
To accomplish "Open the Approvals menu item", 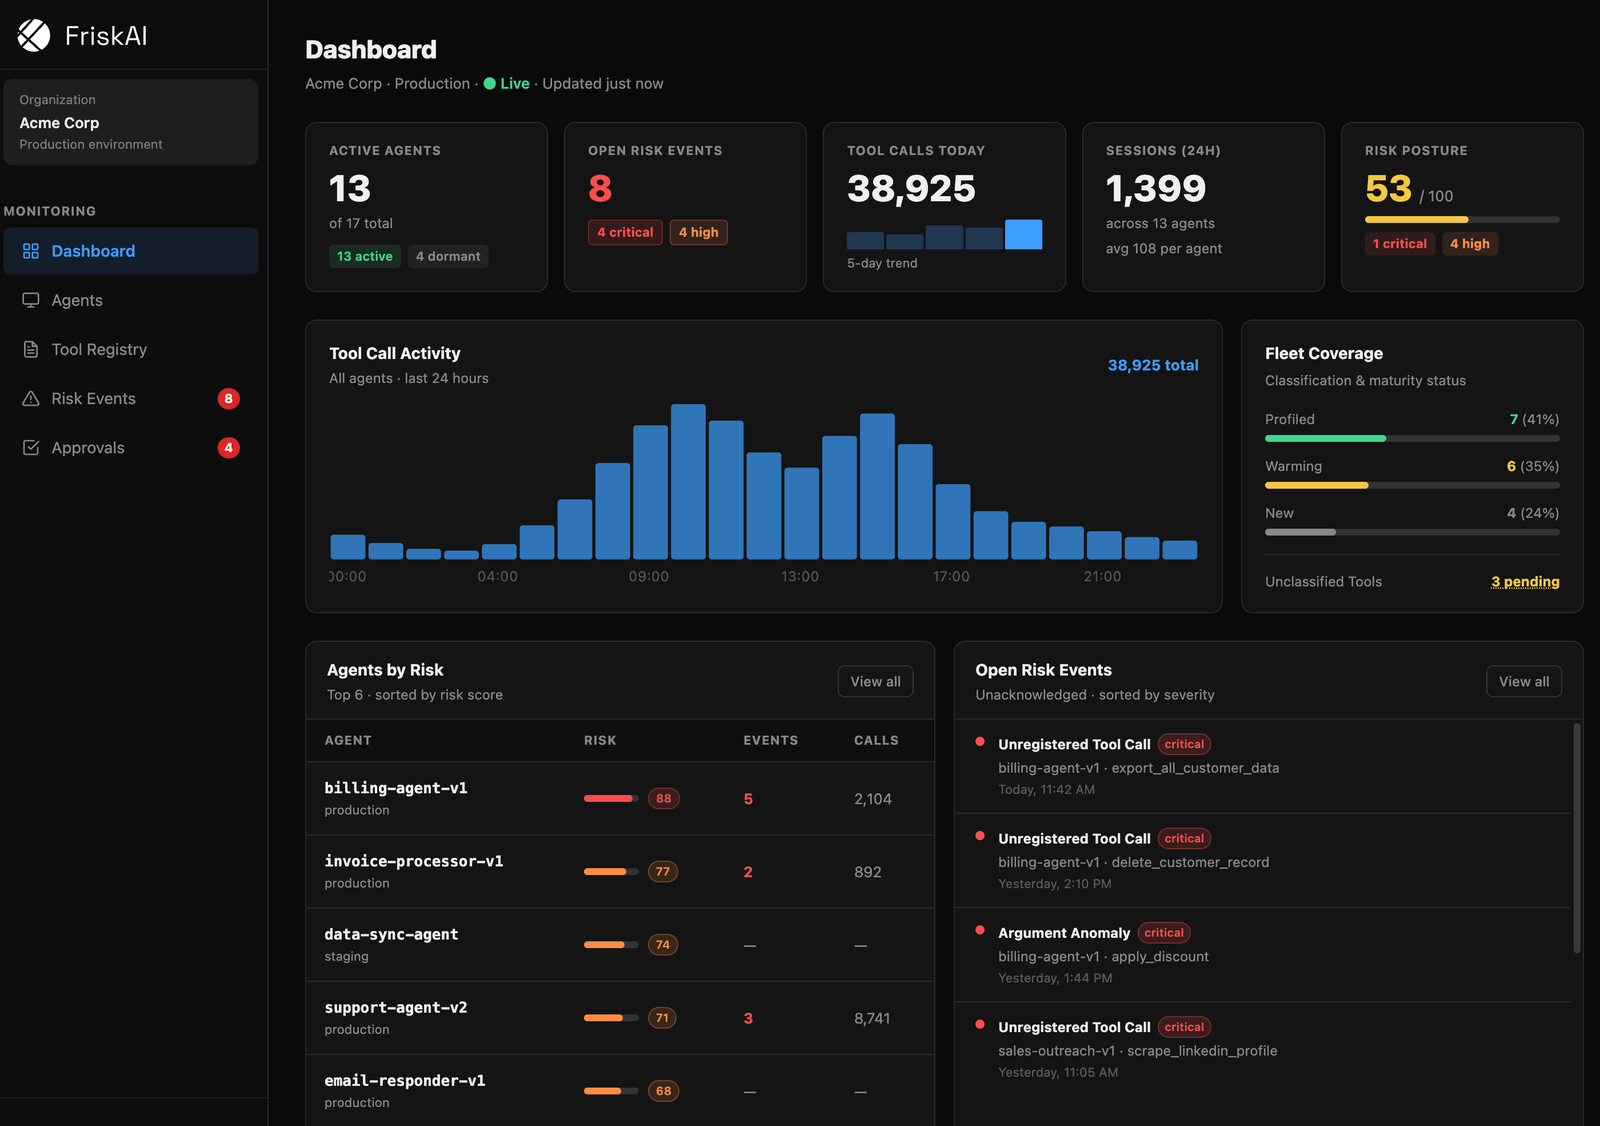I will pyautogui.click(x=131, y=447).
